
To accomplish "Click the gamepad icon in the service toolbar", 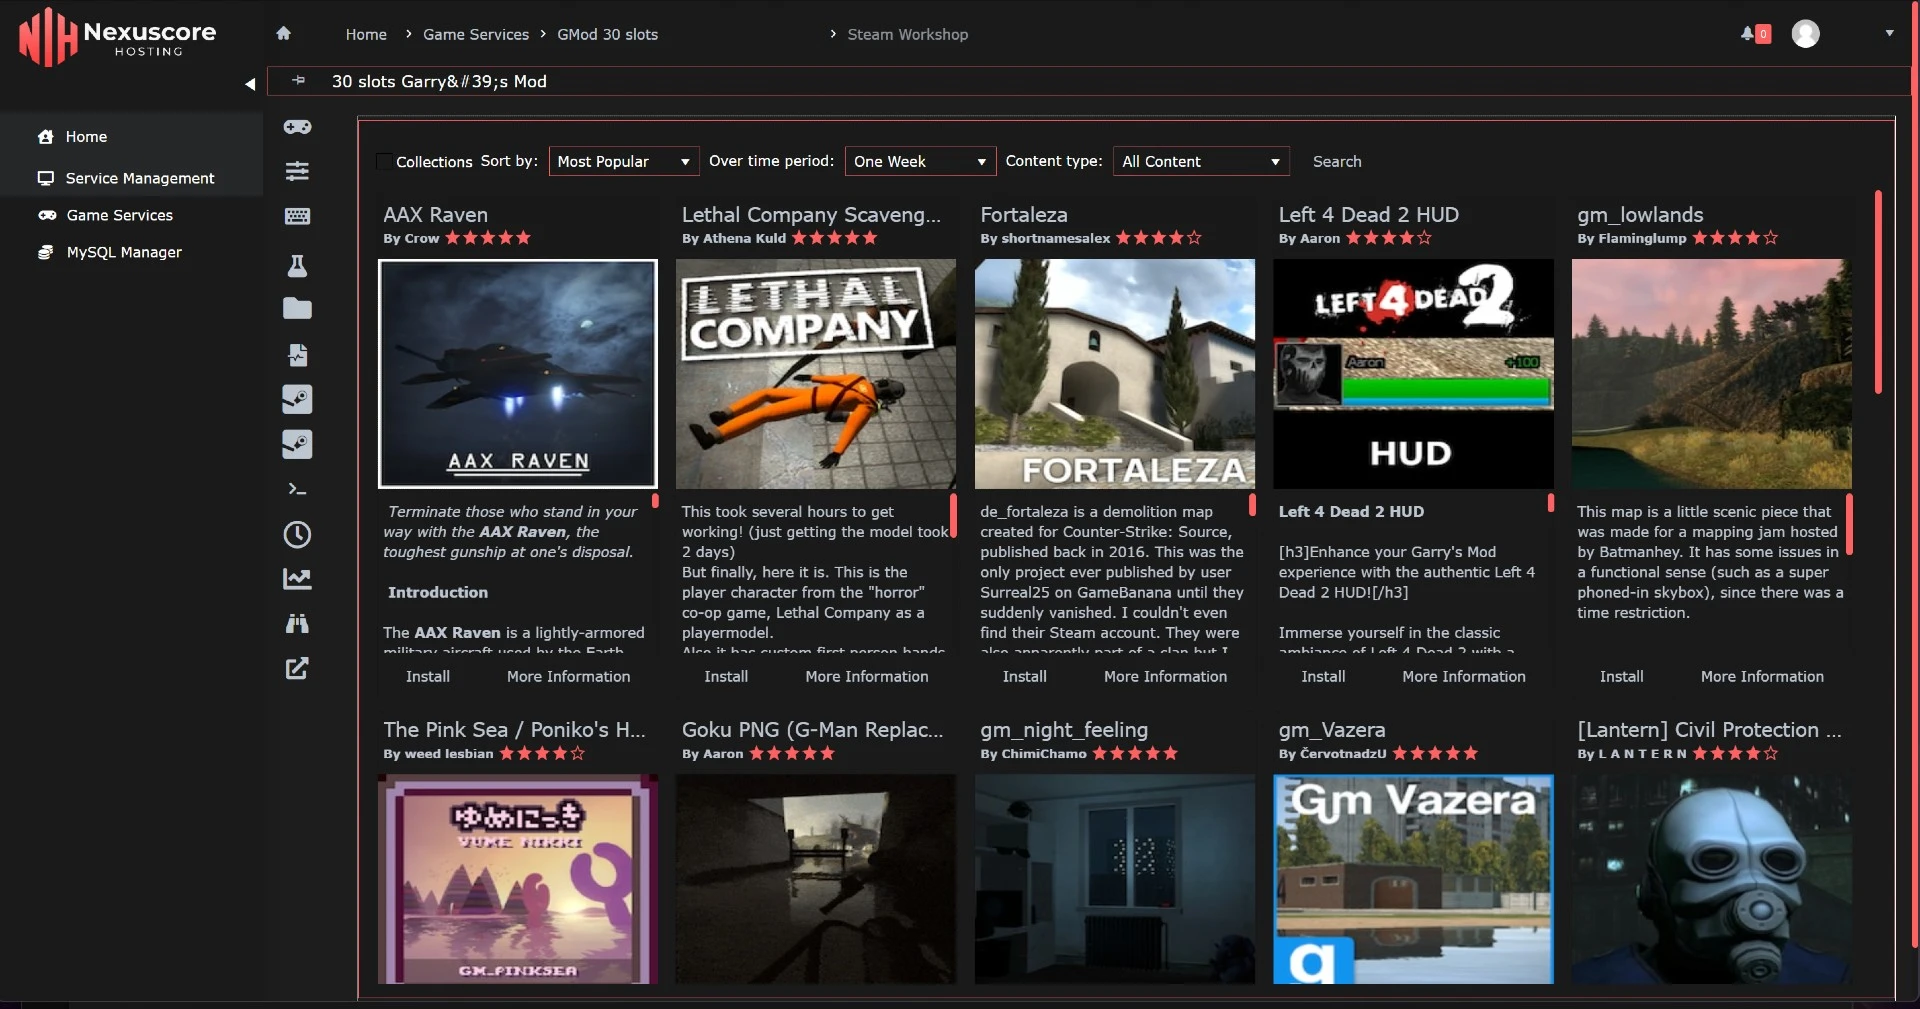I will coord(297,127).
